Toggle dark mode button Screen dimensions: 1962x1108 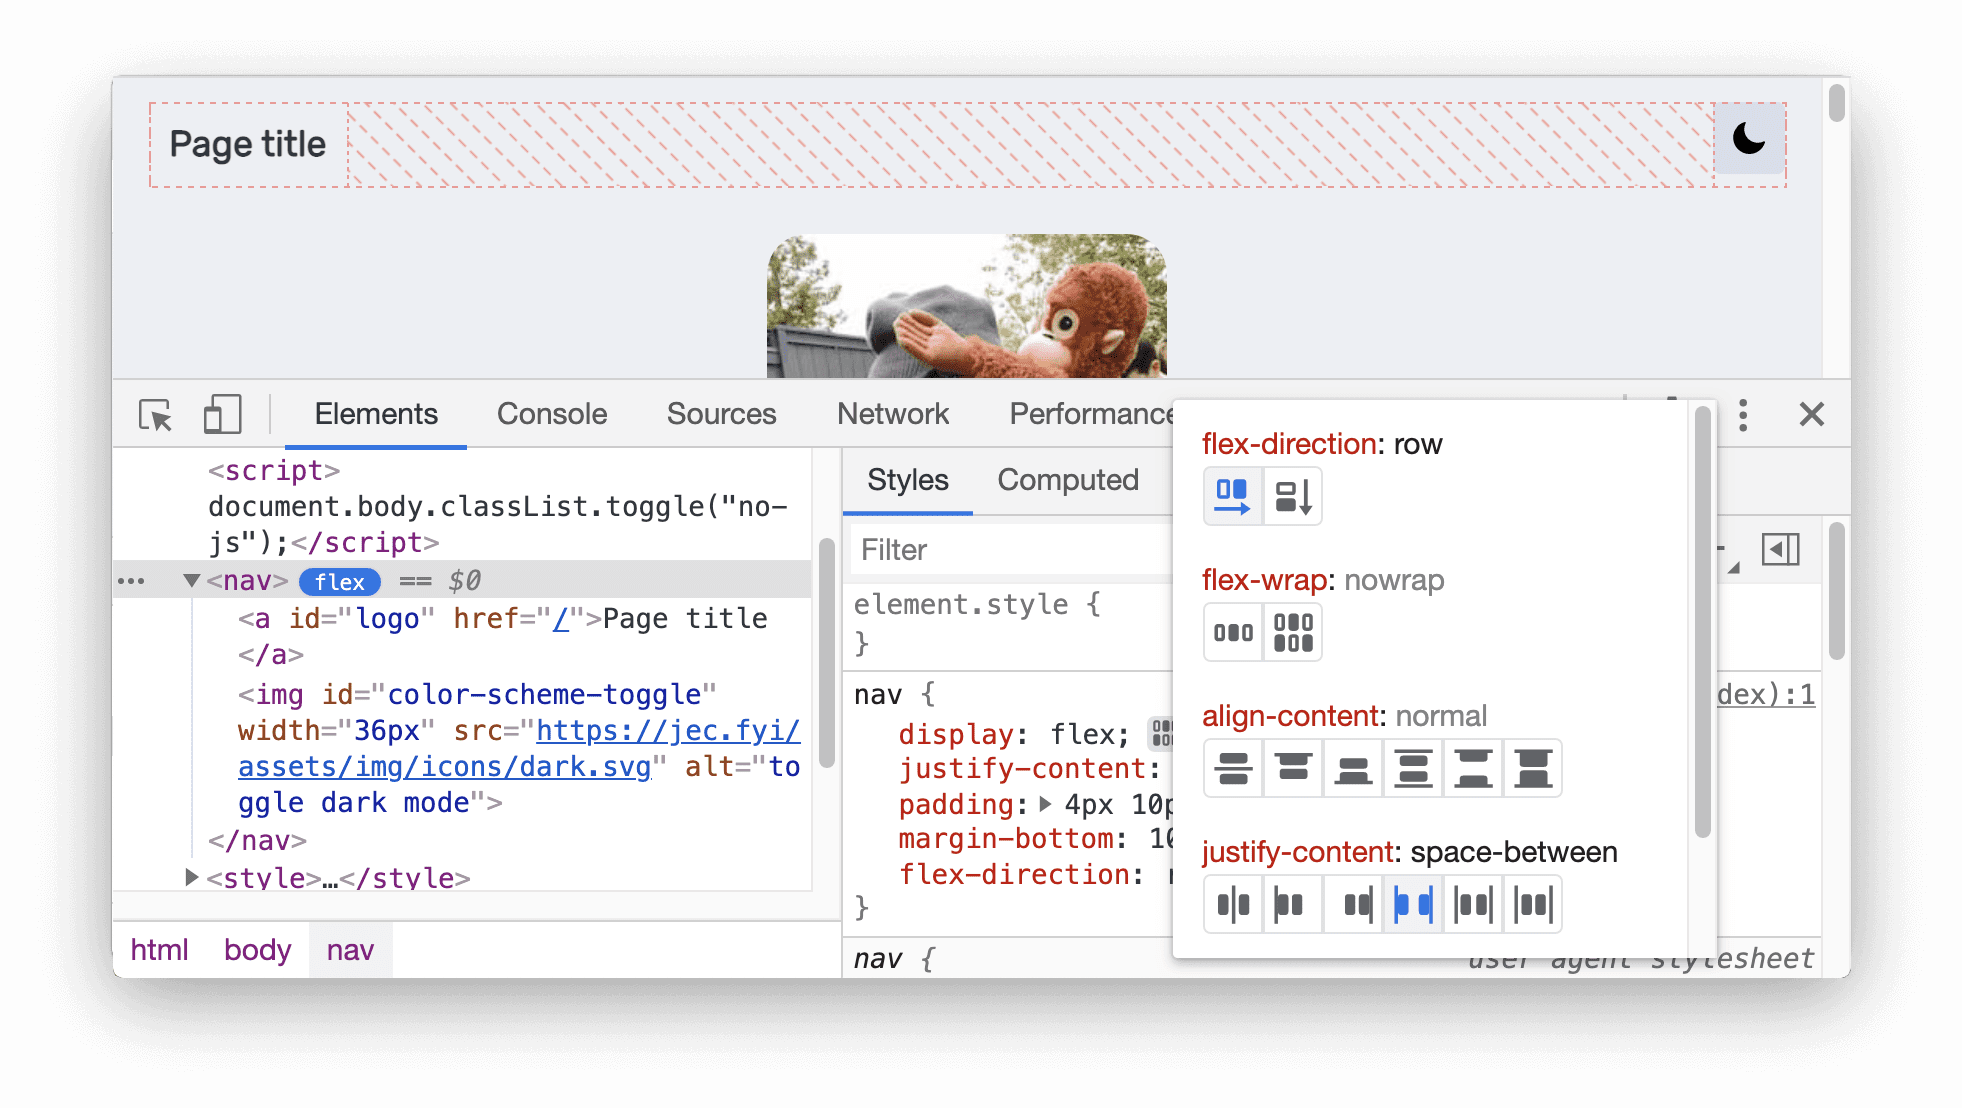[x=1748, y=140]
